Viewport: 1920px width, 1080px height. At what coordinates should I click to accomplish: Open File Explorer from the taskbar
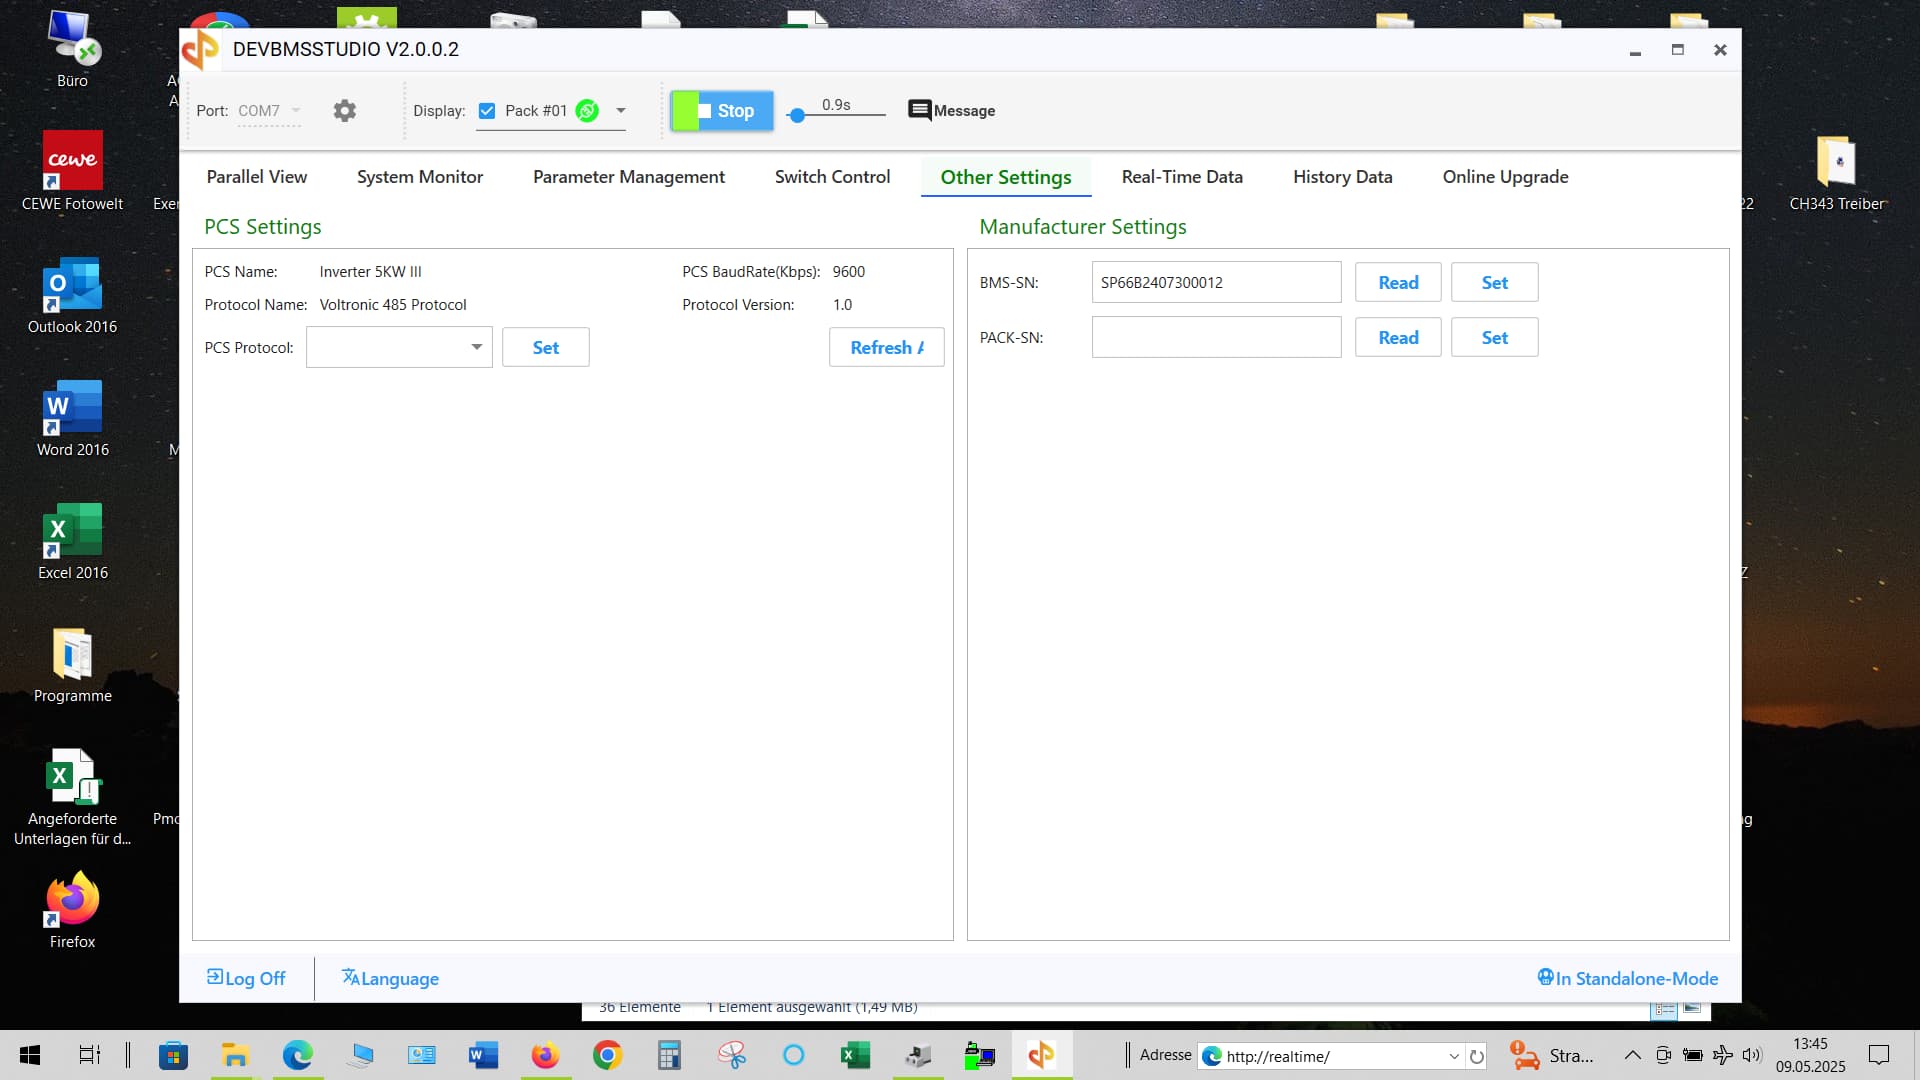click(235, 1055)
